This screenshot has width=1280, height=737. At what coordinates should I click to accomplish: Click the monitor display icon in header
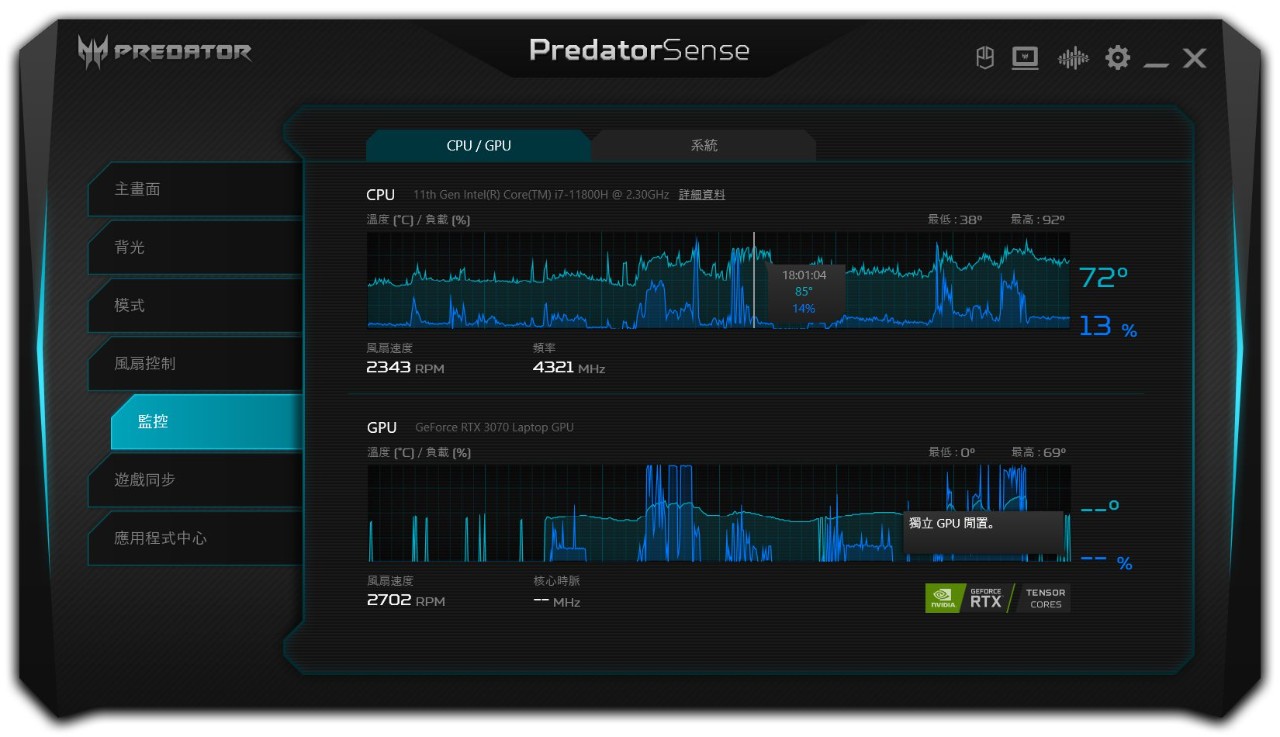click(1025, 58)
